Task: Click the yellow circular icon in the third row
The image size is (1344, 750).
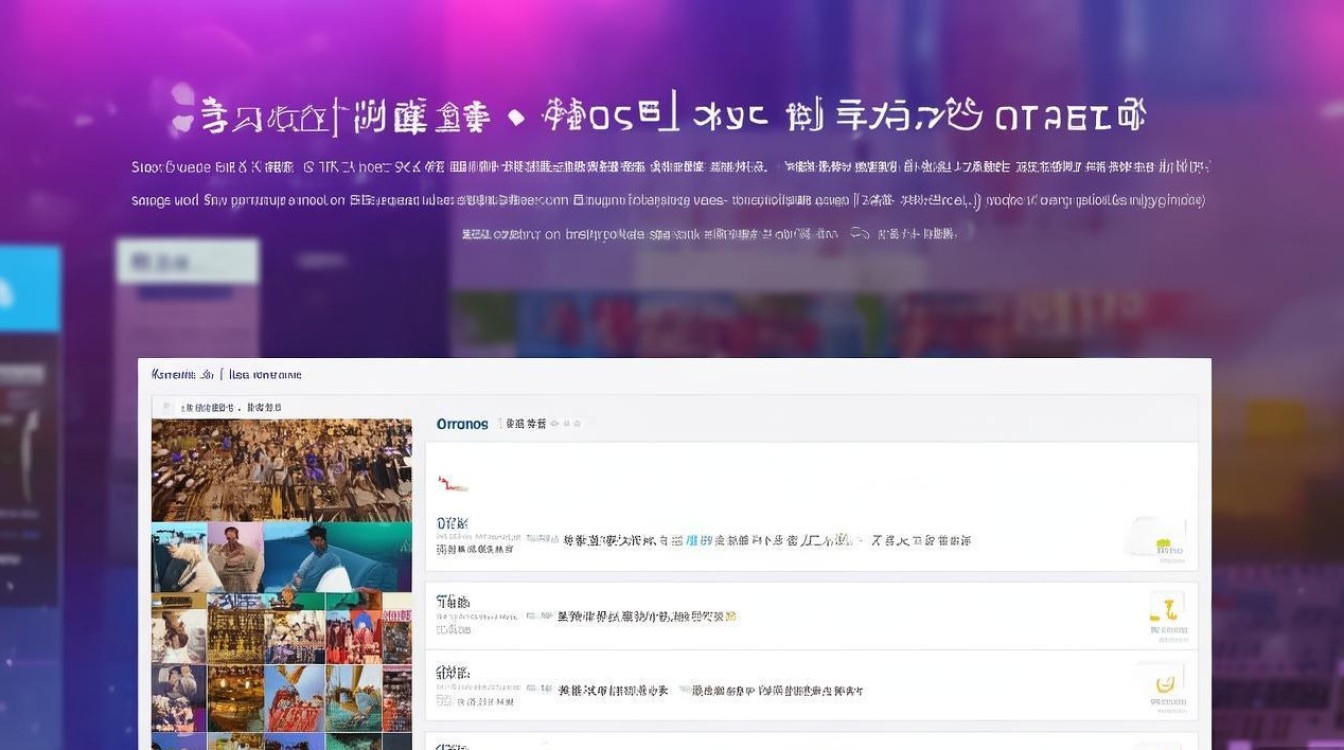Action: point(1165,683)
